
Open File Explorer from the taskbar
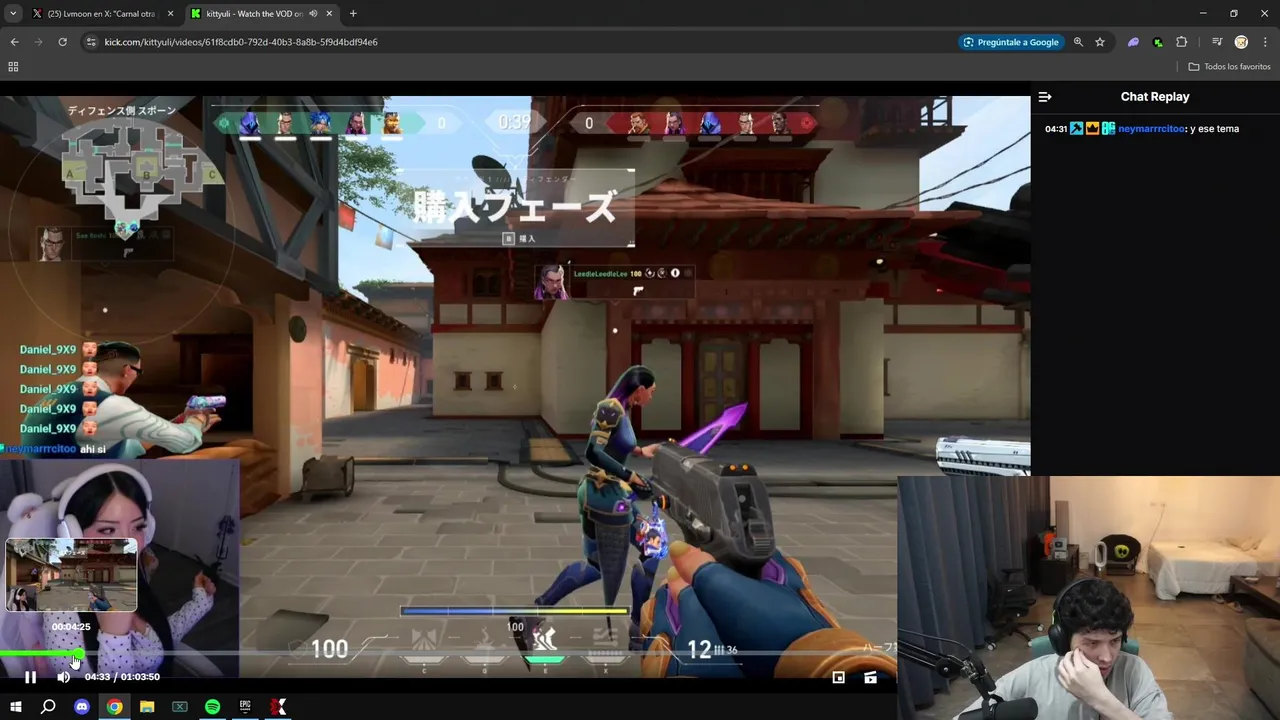tap(147, 707)
